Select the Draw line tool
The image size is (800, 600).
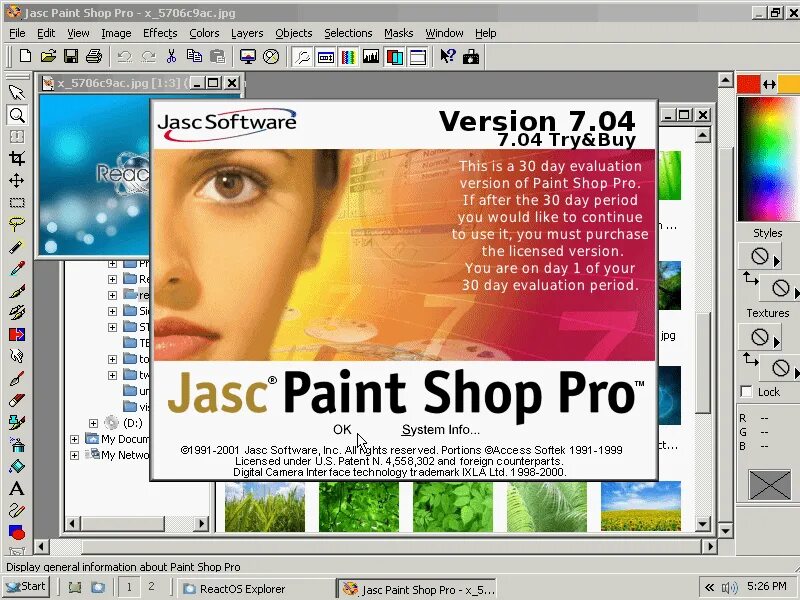coord(17,510)
